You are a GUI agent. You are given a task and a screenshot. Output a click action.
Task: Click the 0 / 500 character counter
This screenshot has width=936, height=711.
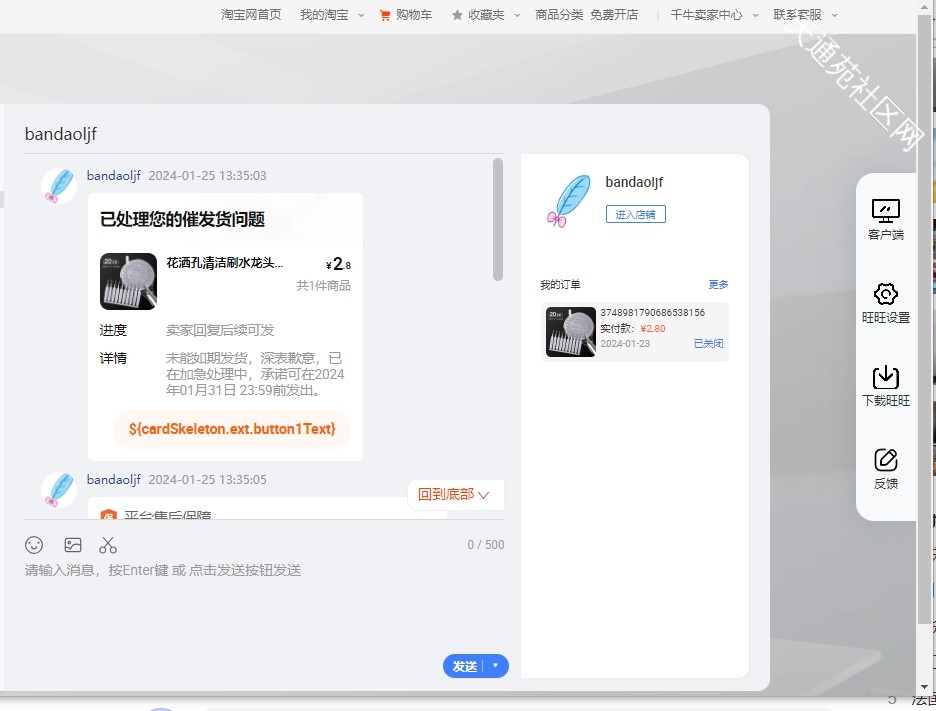click(486, 544)
